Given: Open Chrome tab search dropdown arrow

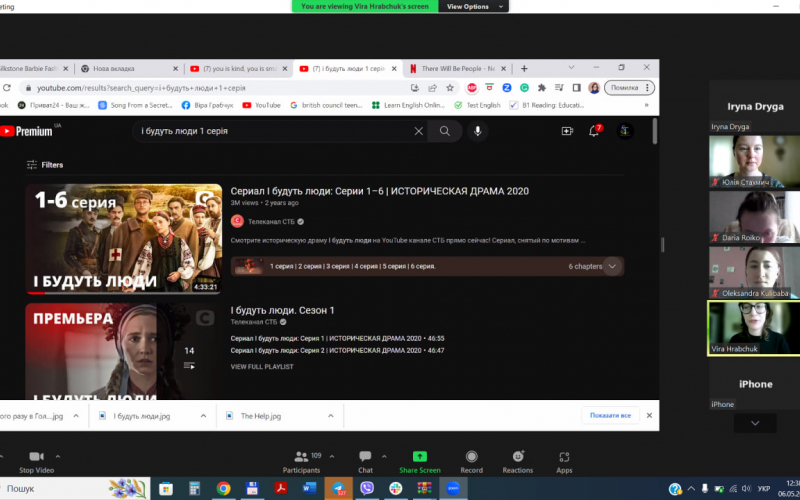Looking at the screenshot, I should 571,67.
